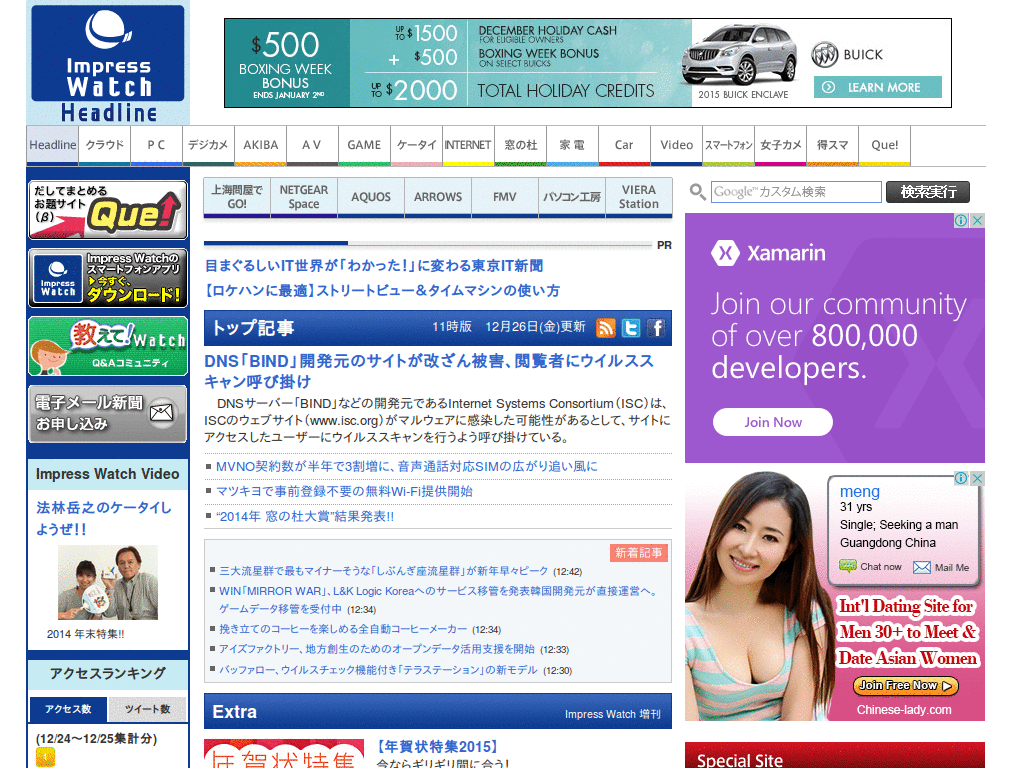Image resolution: width=1024 pixels, height=768 pixels.
Task: Click LEARN MORE in Buick banner
Action: click(x=878, y=87)
